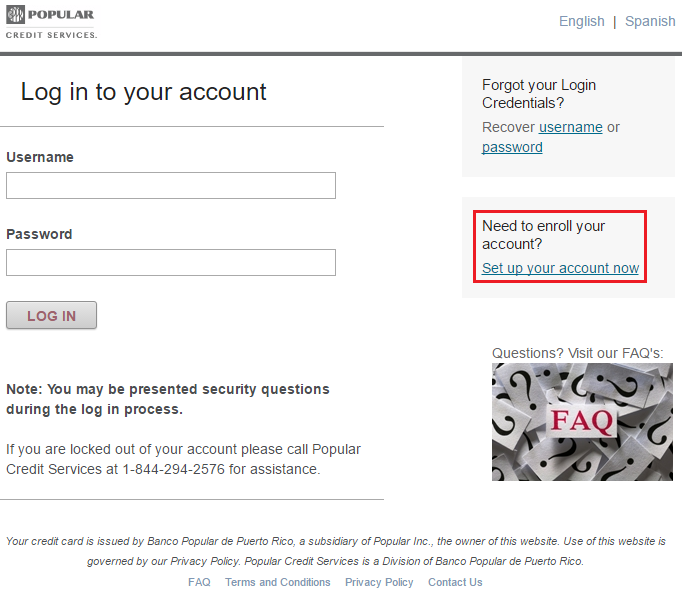
Task: Focus the Username input field
Action: pos(171,186)
